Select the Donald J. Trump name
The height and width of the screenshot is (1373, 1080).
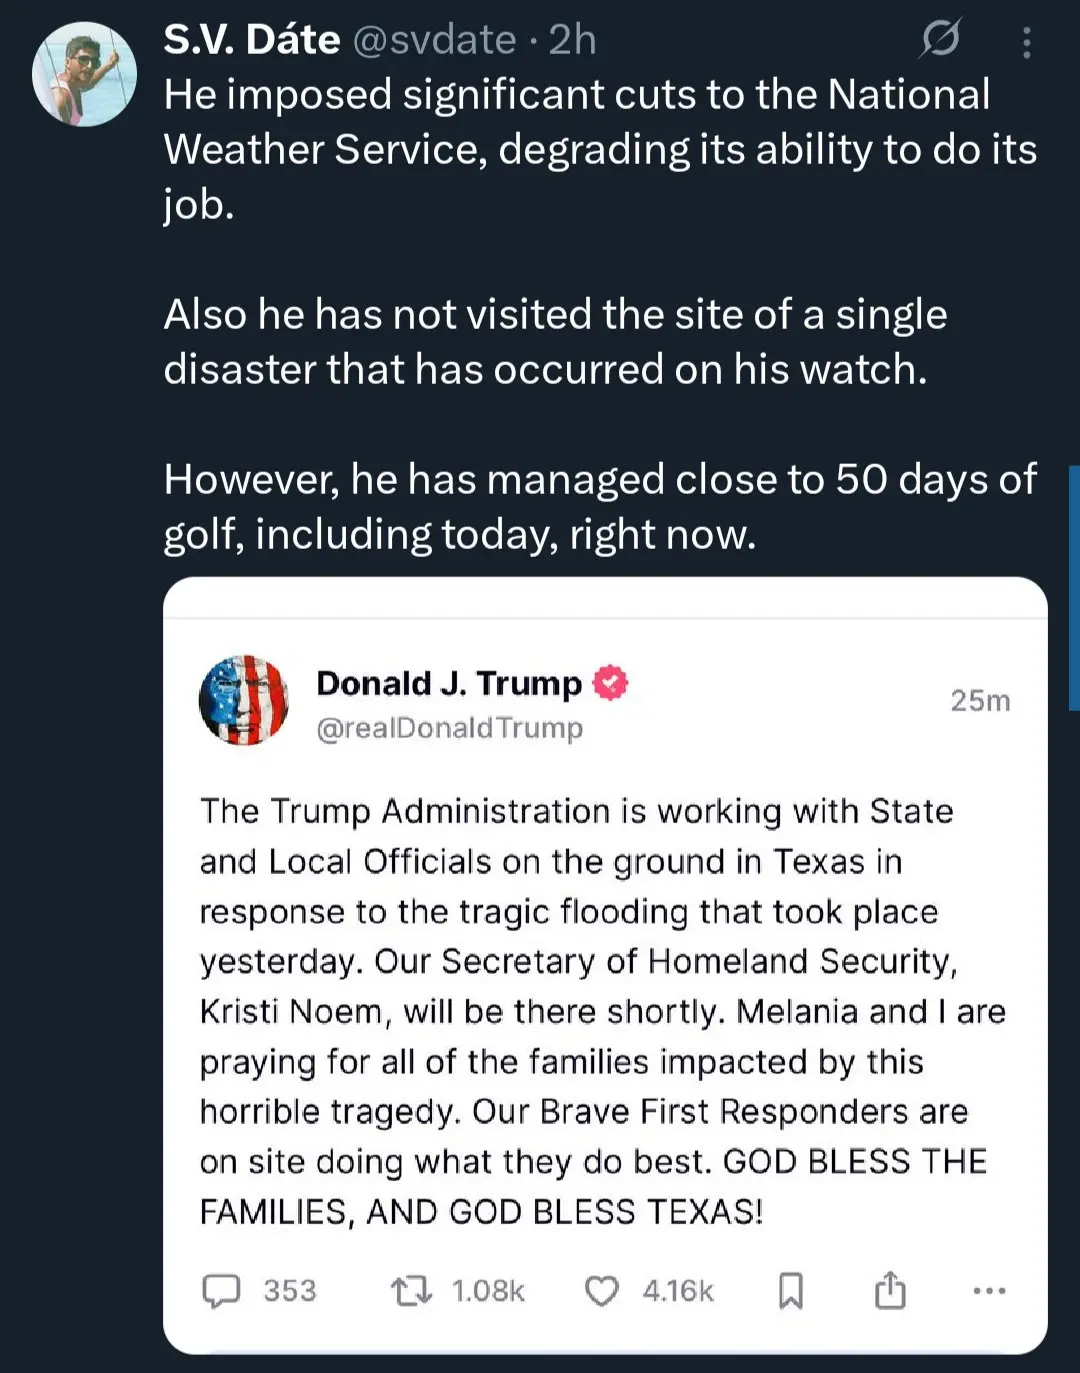[448, 683]
